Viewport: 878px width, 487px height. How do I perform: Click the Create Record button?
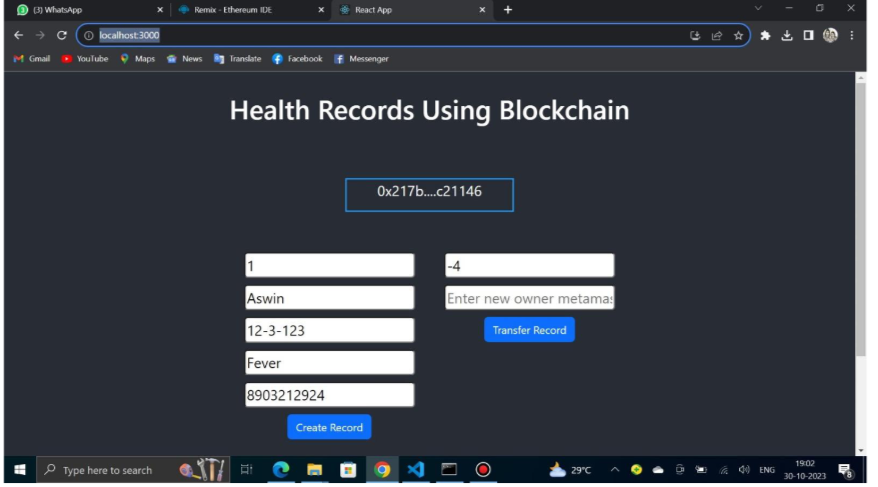point(329,427)
